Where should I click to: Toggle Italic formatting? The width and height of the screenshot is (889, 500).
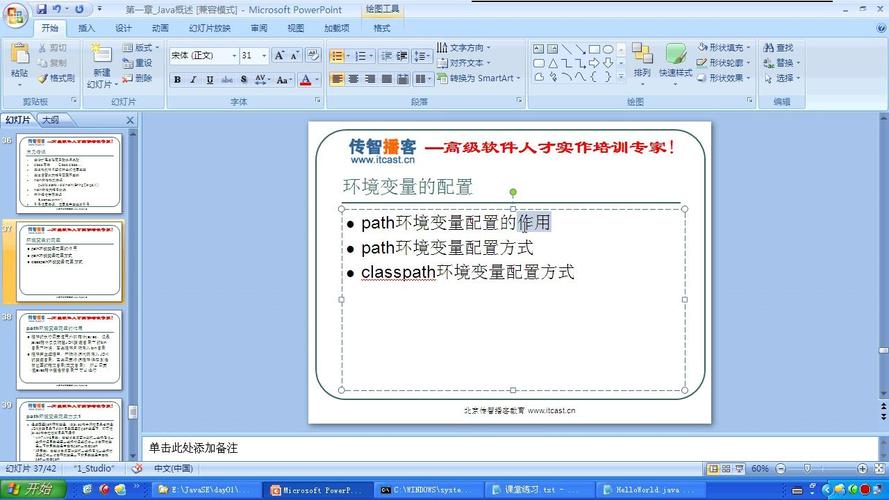point(193,80)
